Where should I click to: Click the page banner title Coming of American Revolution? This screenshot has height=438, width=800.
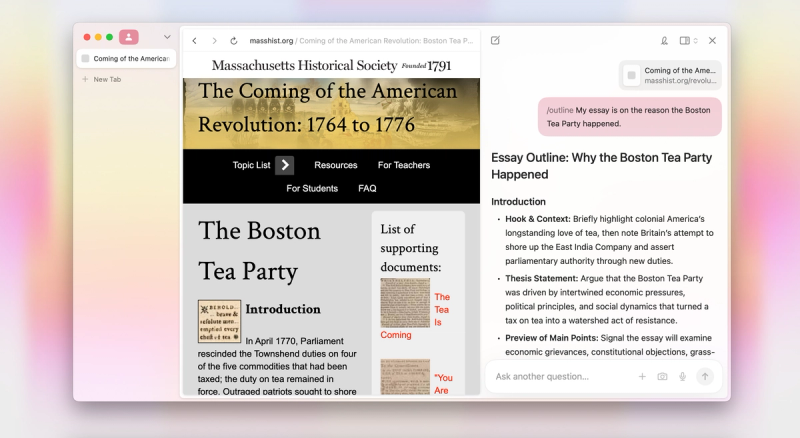pos(327,108)
